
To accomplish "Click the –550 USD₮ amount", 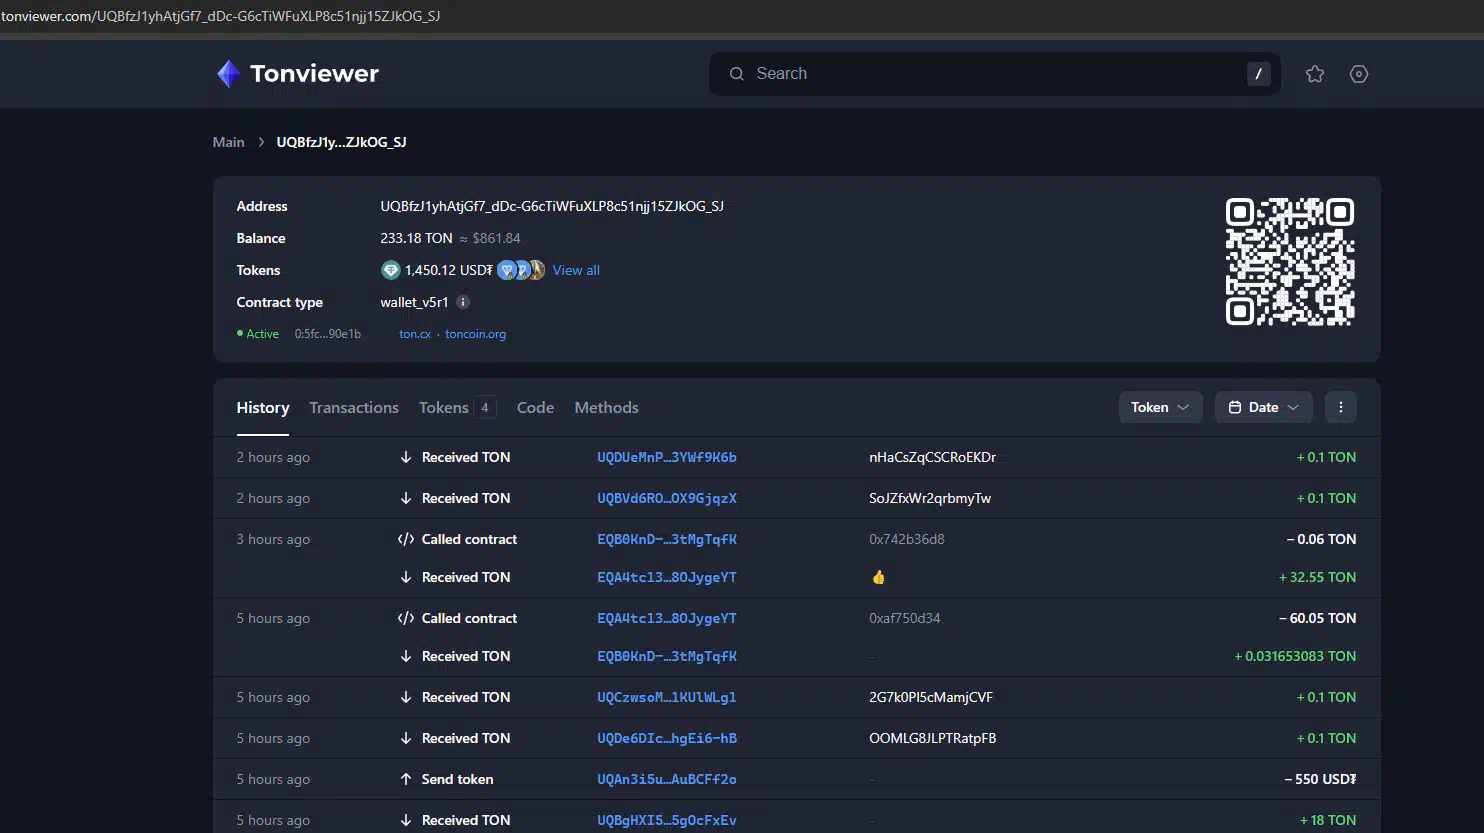I will tap(1320, 779).
